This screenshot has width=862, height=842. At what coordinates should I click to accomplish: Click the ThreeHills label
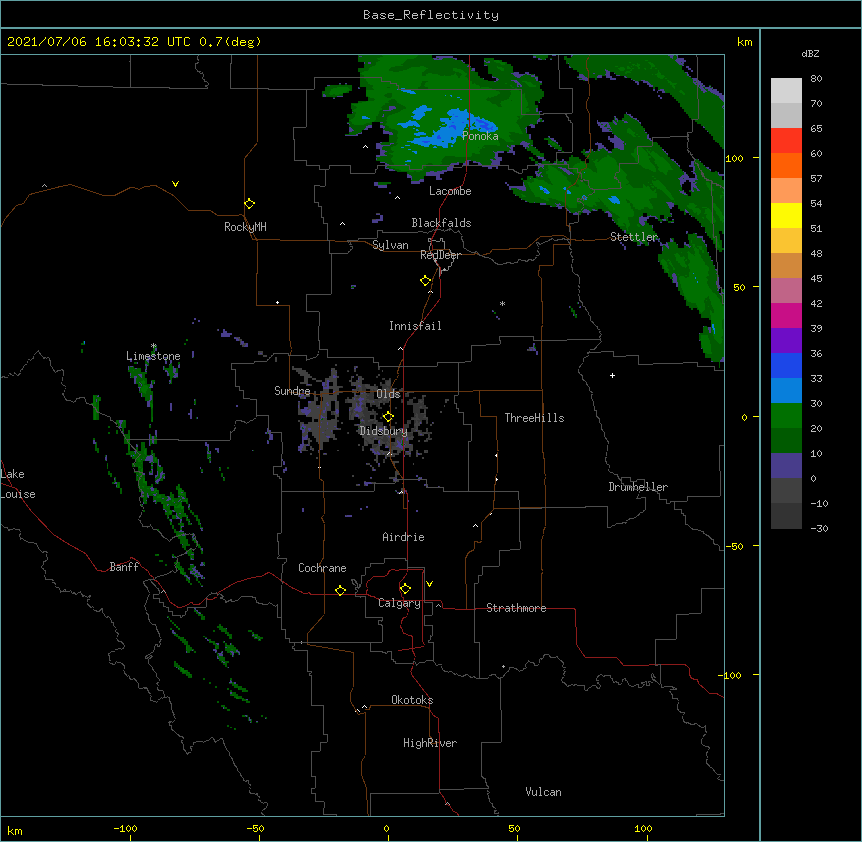tap(534, 418)
